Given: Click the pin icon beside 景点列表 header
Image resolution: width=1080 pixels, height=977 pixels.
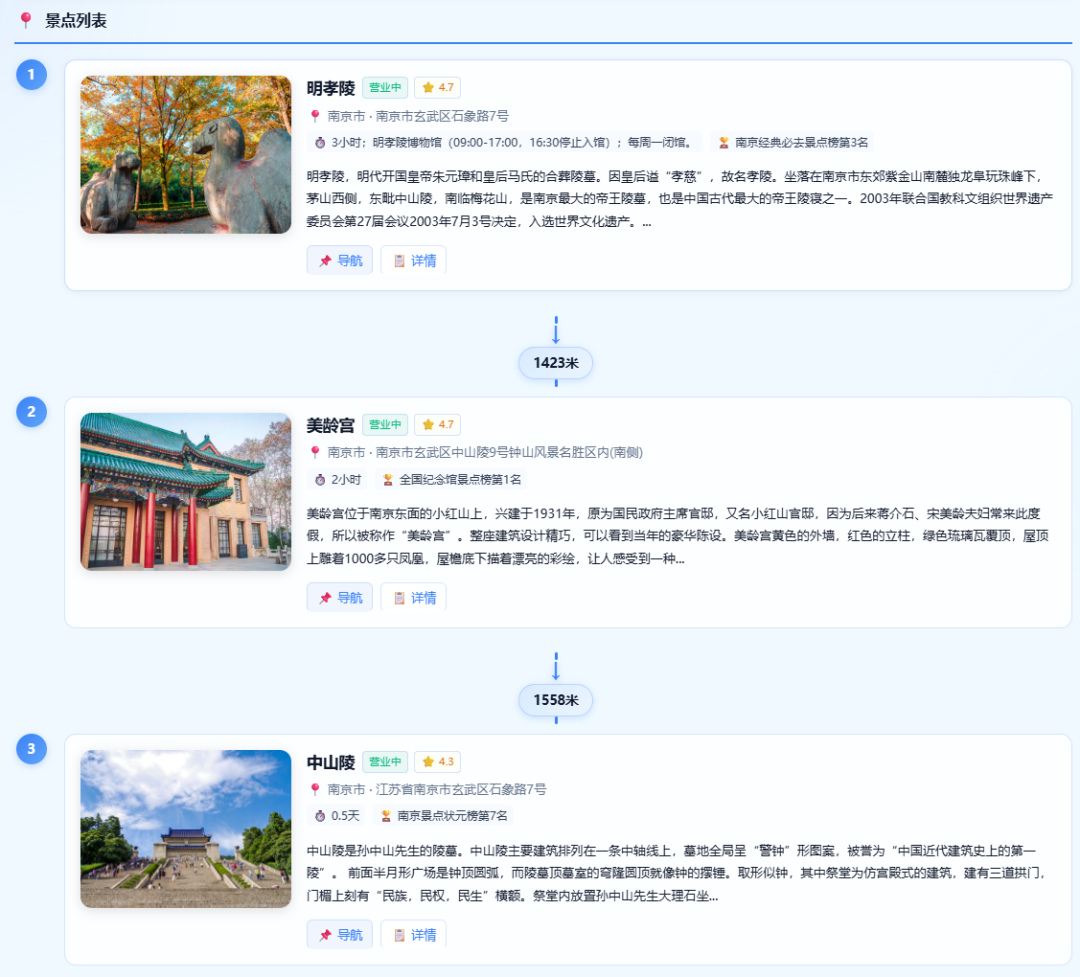Looking at the screenshot, I should [x=26, y=21].
